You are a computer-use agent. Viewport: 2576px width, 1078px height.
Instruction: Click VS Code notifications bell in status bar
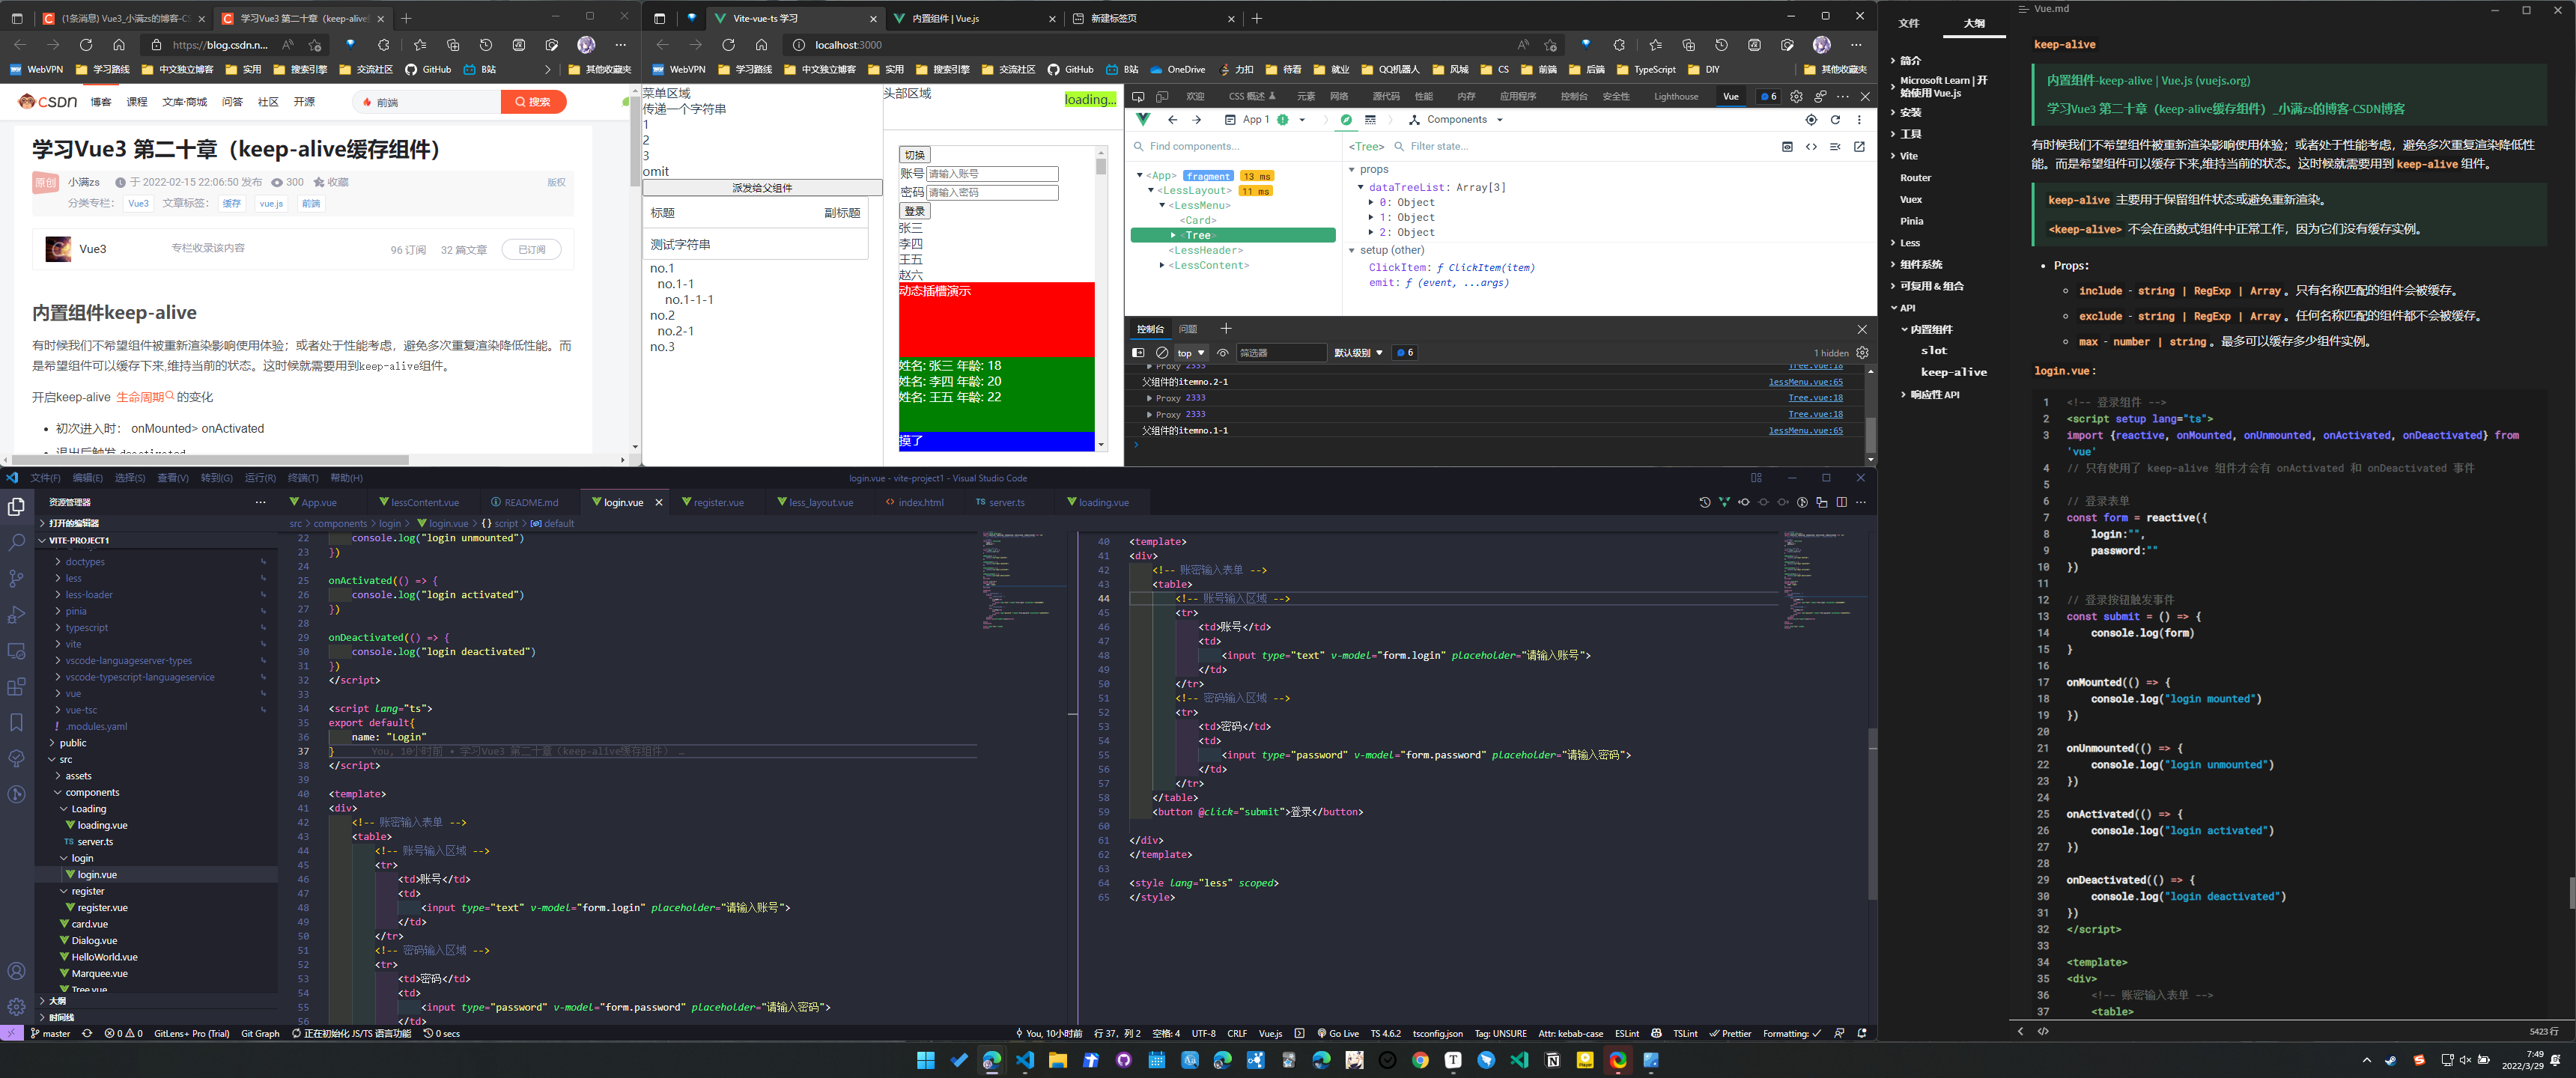tap(1862, 1033)
